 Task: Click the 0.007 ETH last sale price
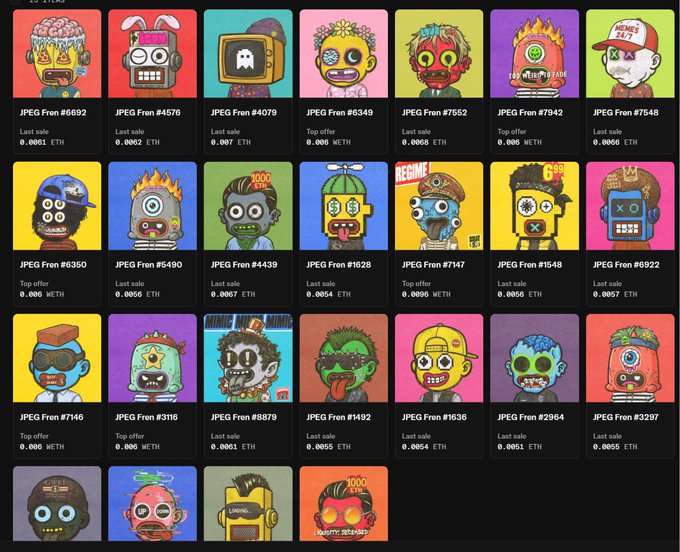pos(231,142)
